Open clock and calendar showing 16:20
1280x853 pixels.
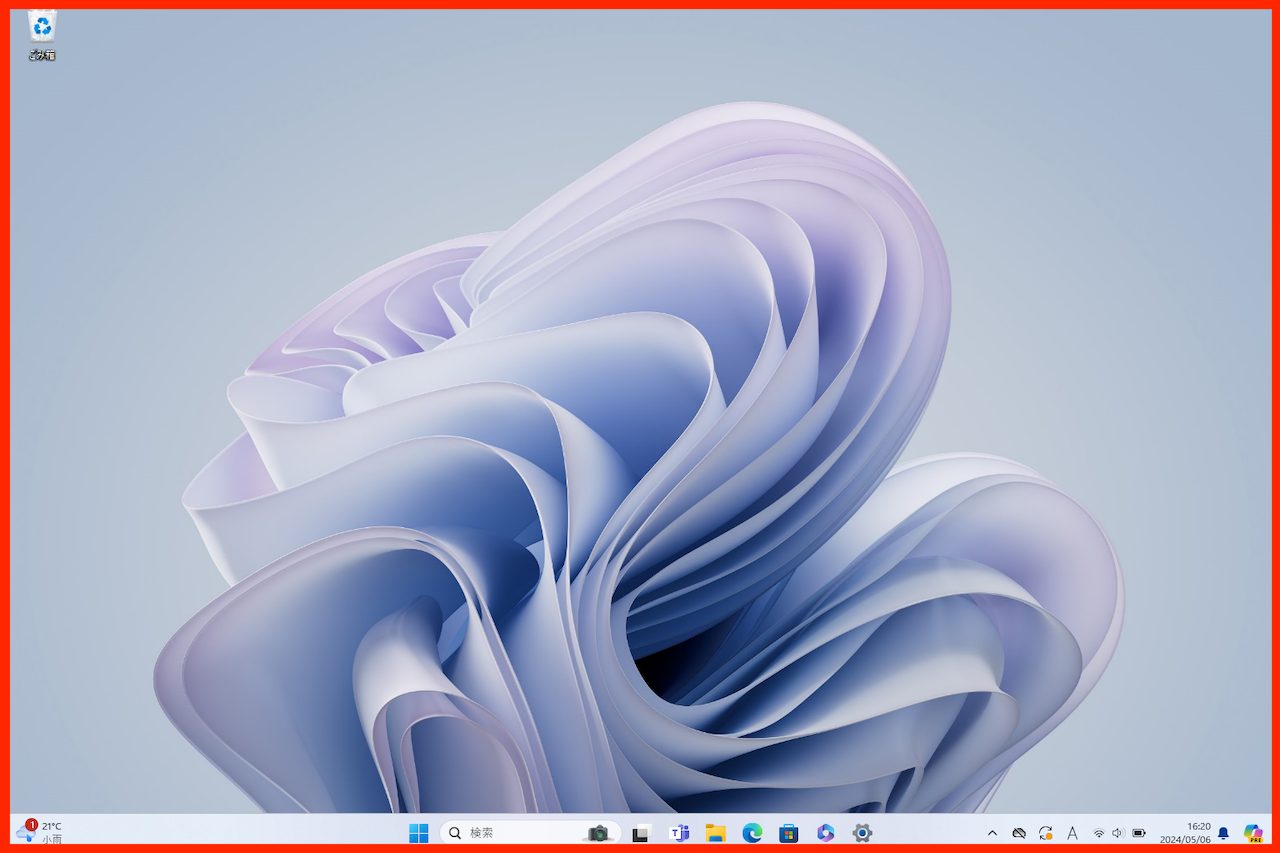(x=1185, y=832)
